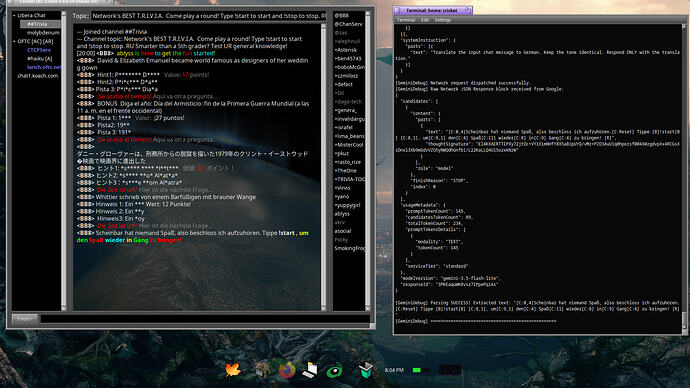Screen dimensions: 690x388
Task: Click the Terminal: home: cricket title tab
Action: click(432, 10)
